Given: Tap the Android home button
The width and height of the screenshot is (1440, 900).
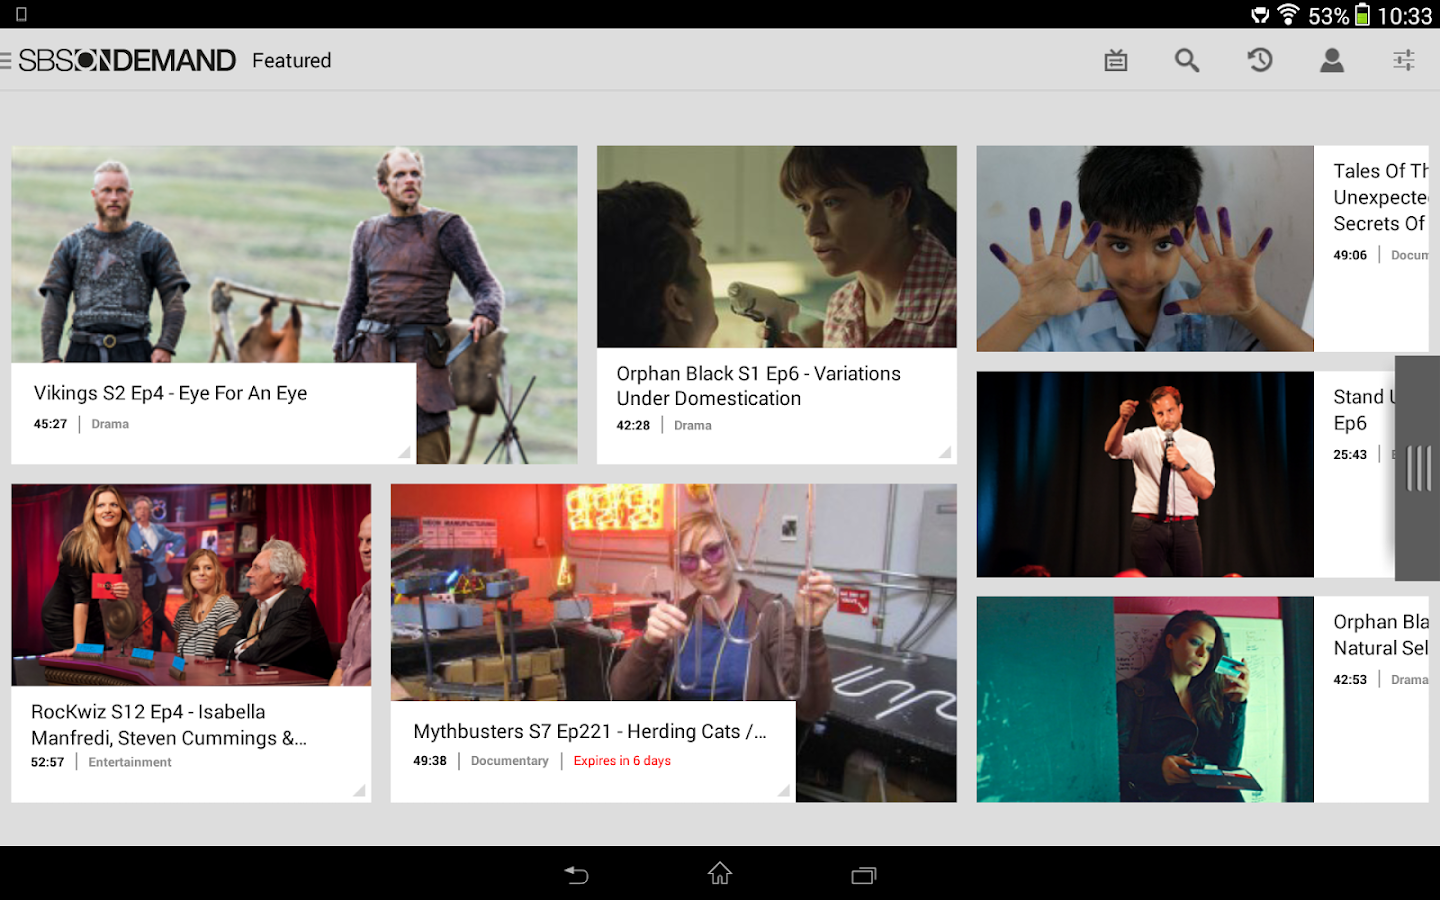Looking at the screenshot, I should 719,874.
